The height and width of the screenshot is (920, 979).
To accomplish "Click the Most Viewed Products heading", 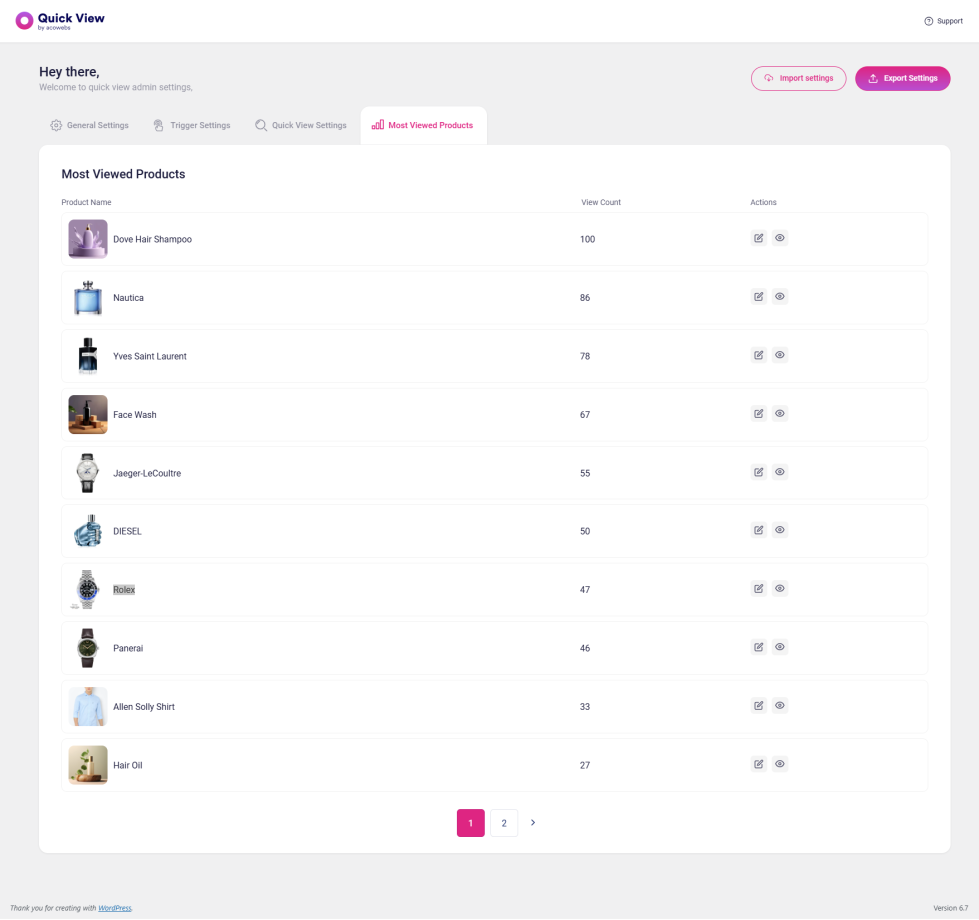I will [x=124, y=174].
